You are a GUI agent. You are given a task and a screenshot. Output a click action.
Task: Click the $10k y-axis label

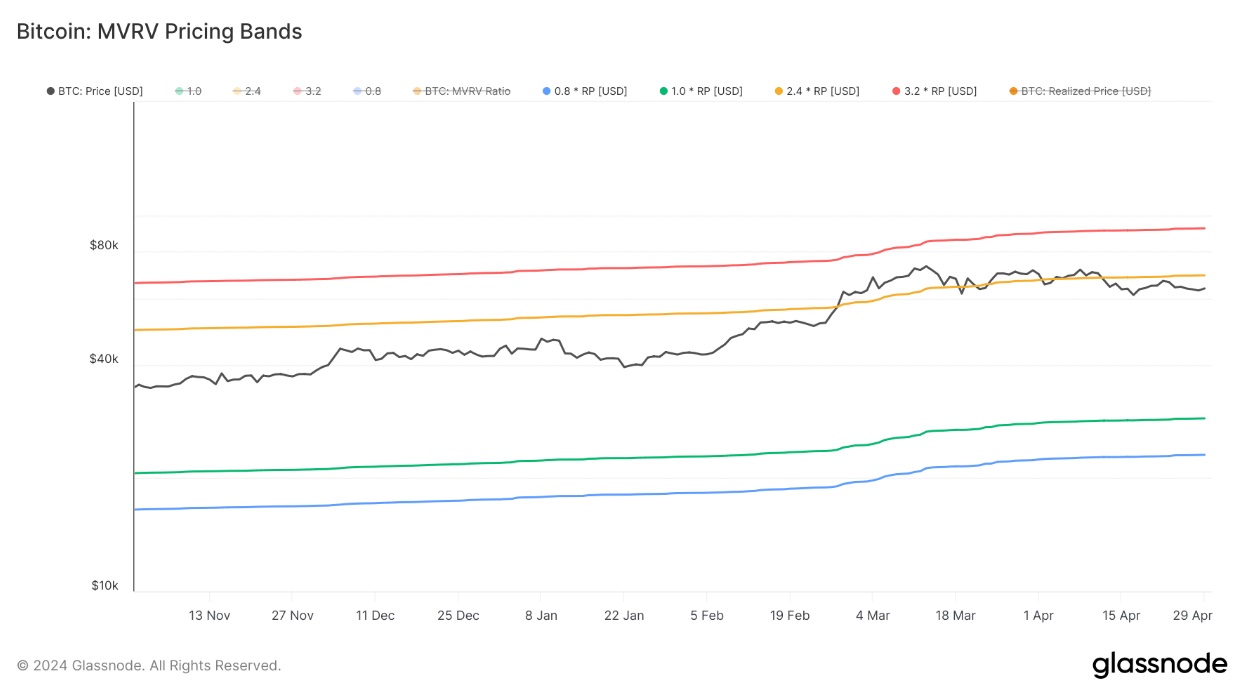click(x=104, y=586)
